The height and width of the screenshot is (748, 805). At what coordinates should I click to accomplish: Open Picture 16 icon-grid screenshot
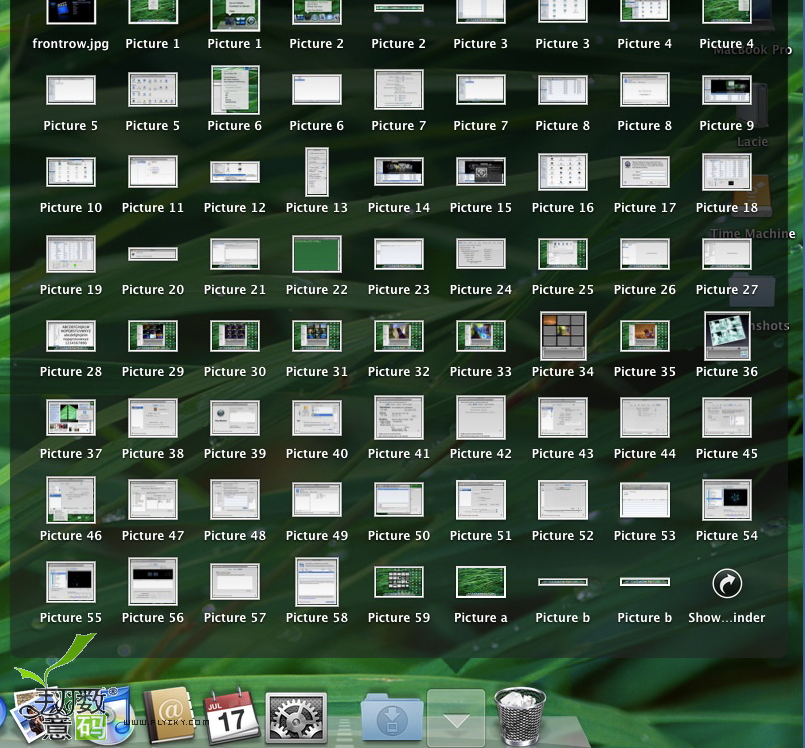pyautogui.click(x=563, y=171)
